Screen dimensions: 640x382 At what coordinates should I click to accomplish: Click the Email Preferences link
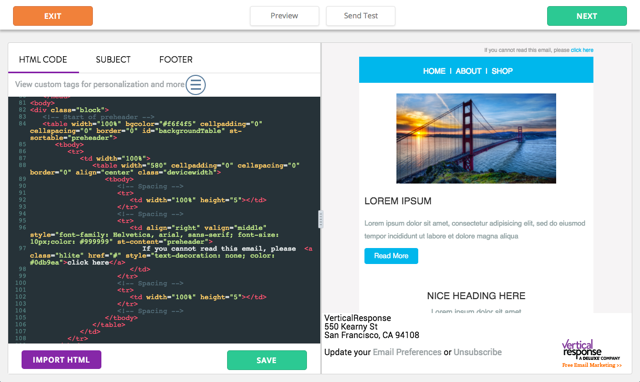click(407, 352)
